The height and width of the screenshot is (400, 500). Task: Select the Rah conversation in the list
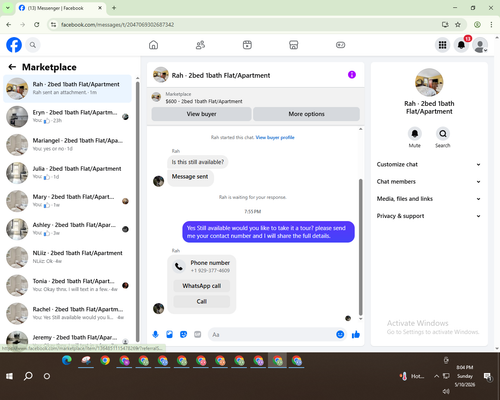[x=67, y=88]
